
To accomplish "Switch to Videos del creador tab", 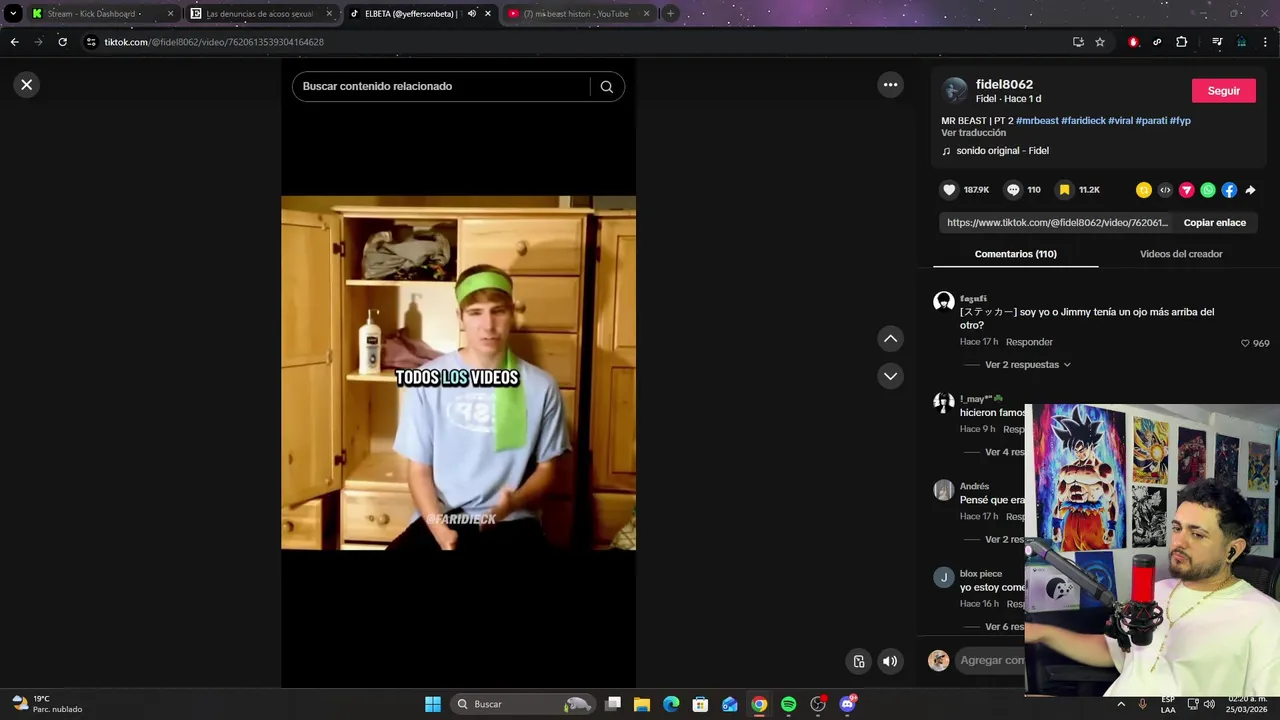I will click(x=1181, y=254).
